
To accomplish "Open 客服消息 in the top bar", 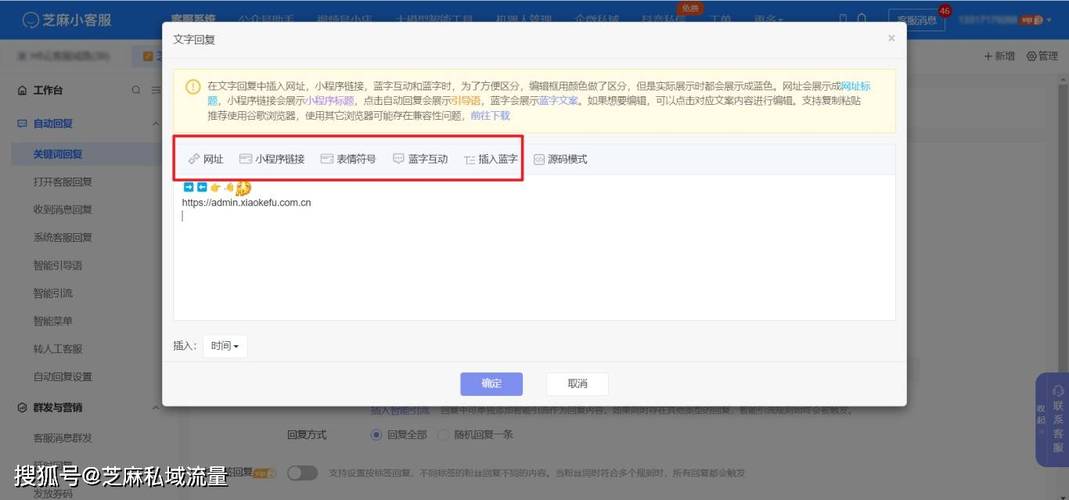I will pyautogui.click(x=917, y=20).
